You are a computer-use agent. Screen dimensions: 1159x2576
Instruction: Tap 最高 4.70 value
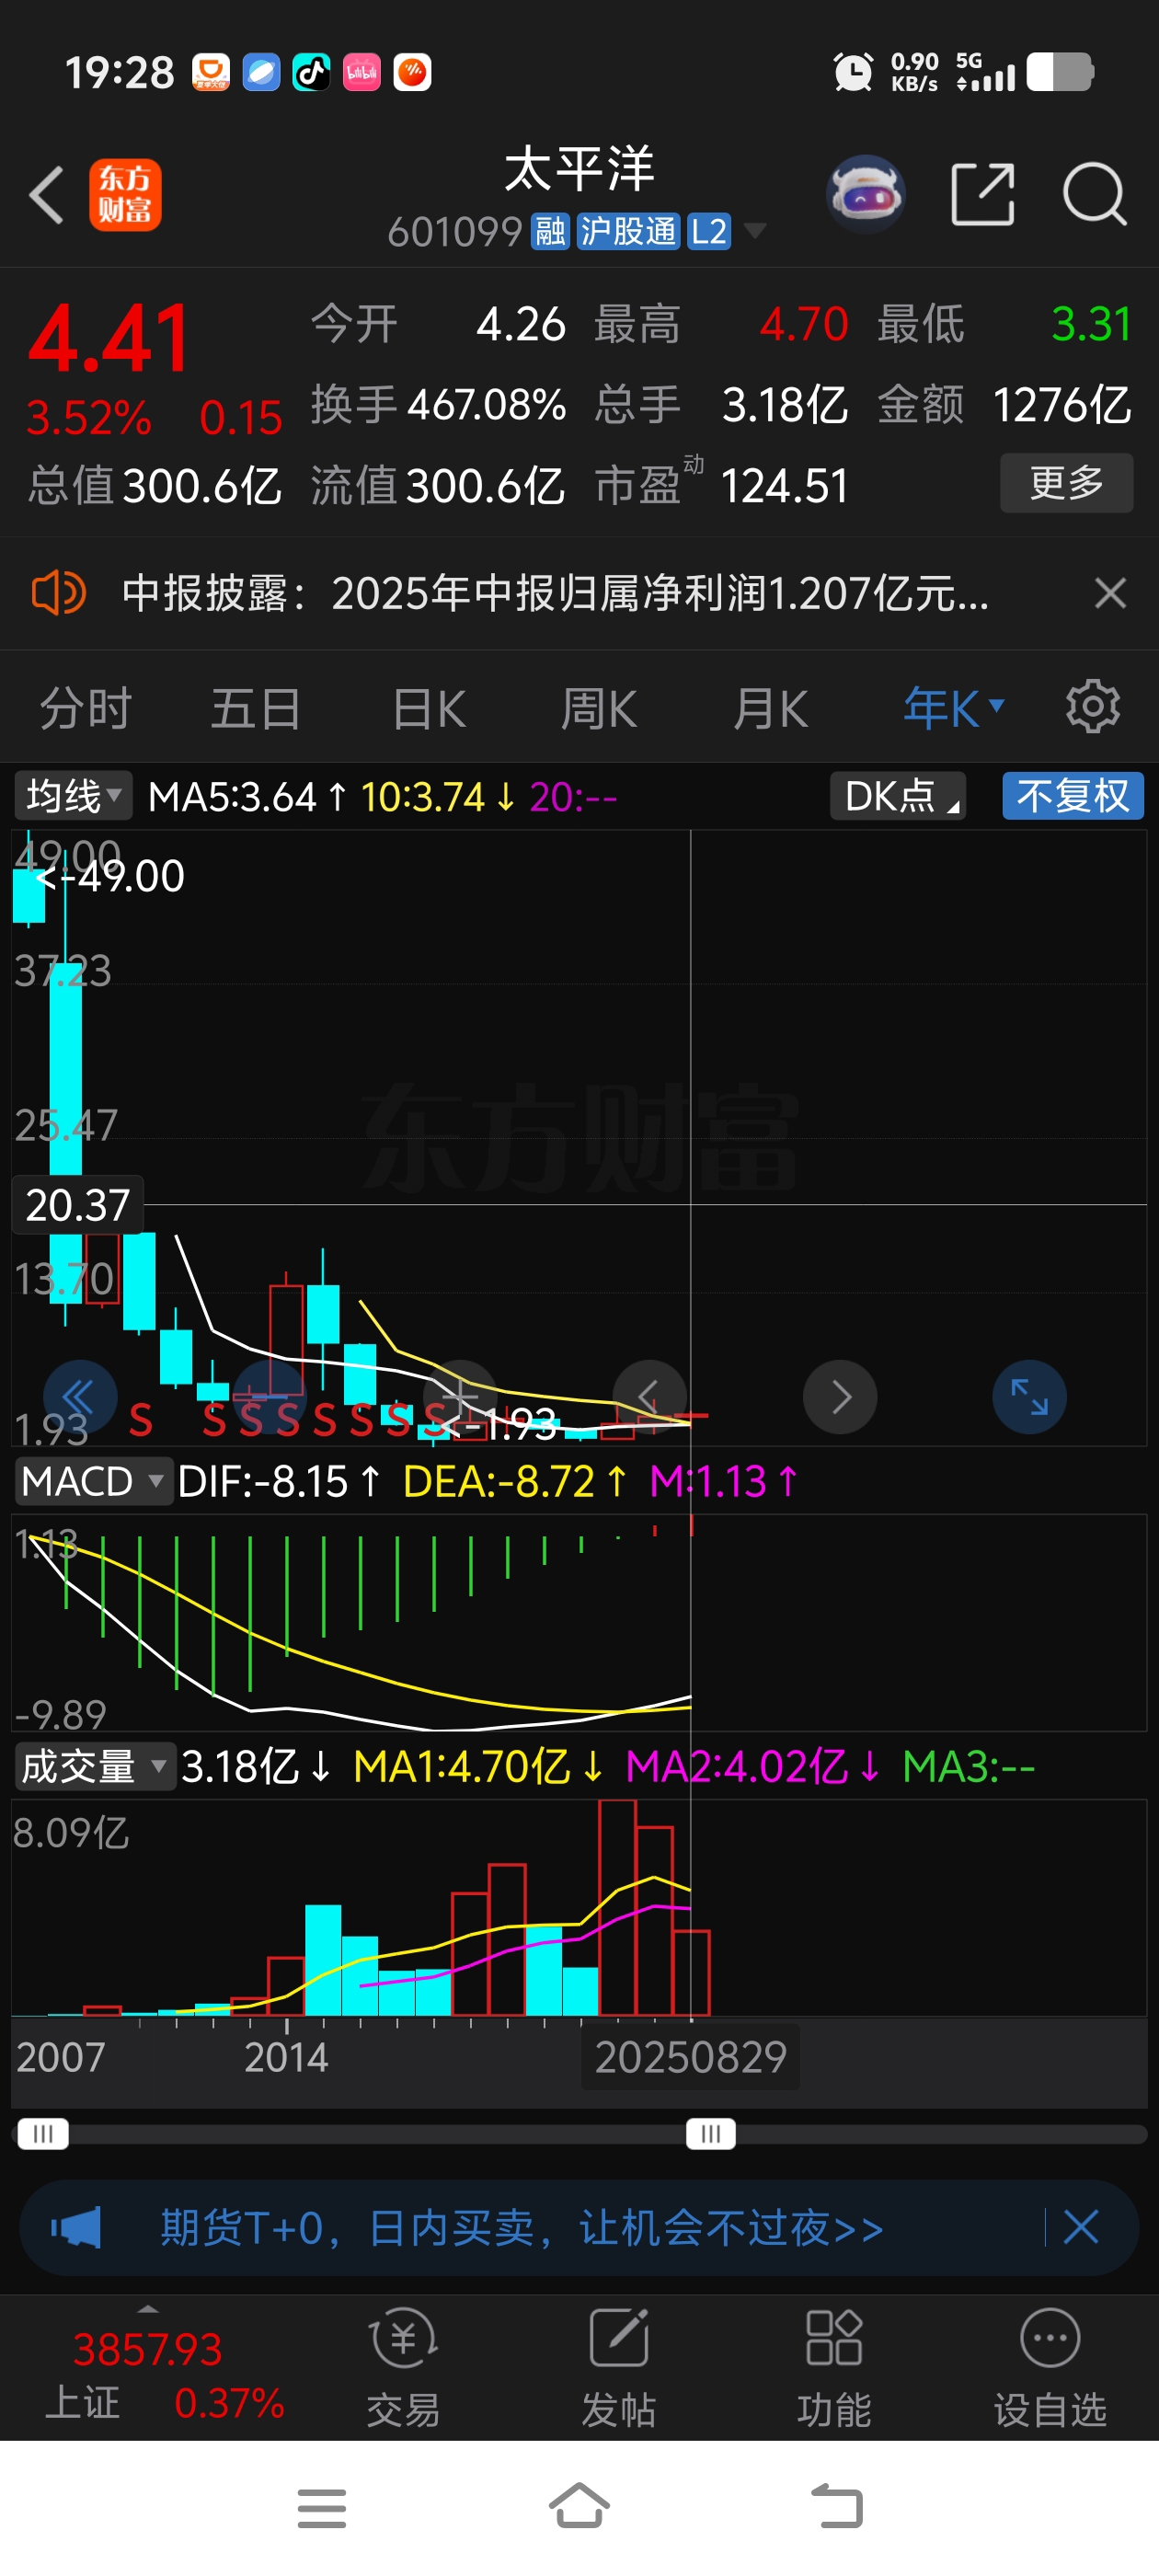(x=803, y=324)
